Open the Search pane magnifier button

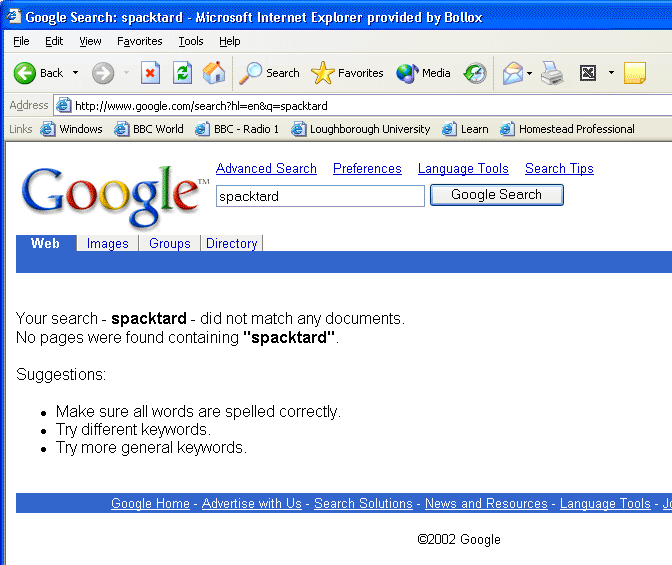pos(270,73)
